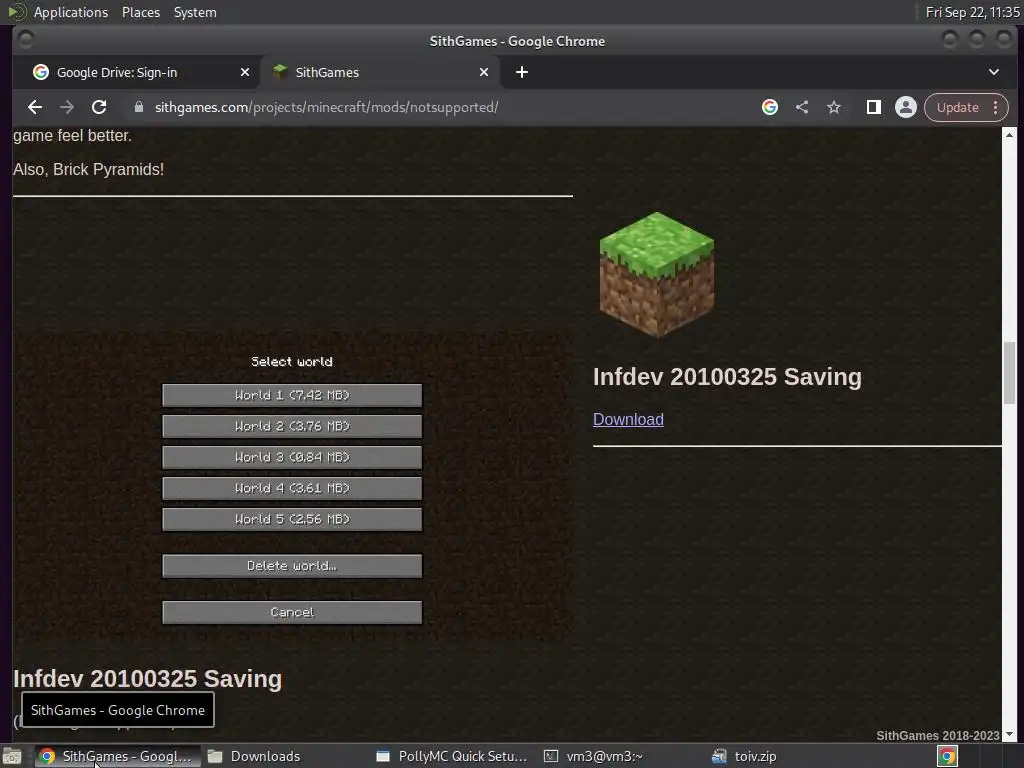Viewport: 1024px width, 768px height.
Task: Click the Download link for Infdev Saving
Action: [x=628, y=419]
